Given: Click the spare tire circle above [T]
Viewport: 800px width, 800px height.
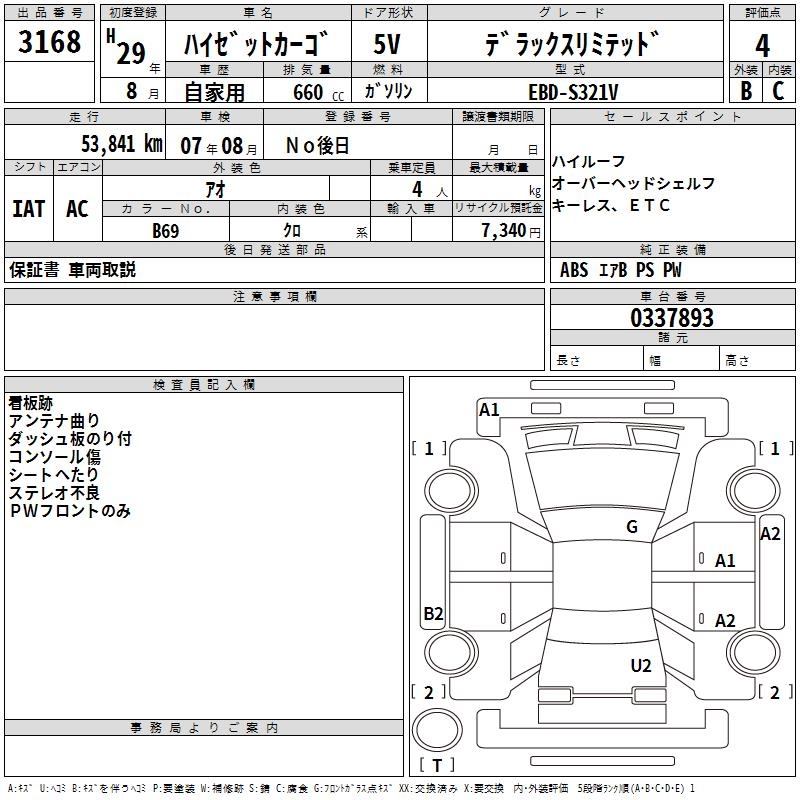Looking at the screenshot, I should (x=437, y=730).
